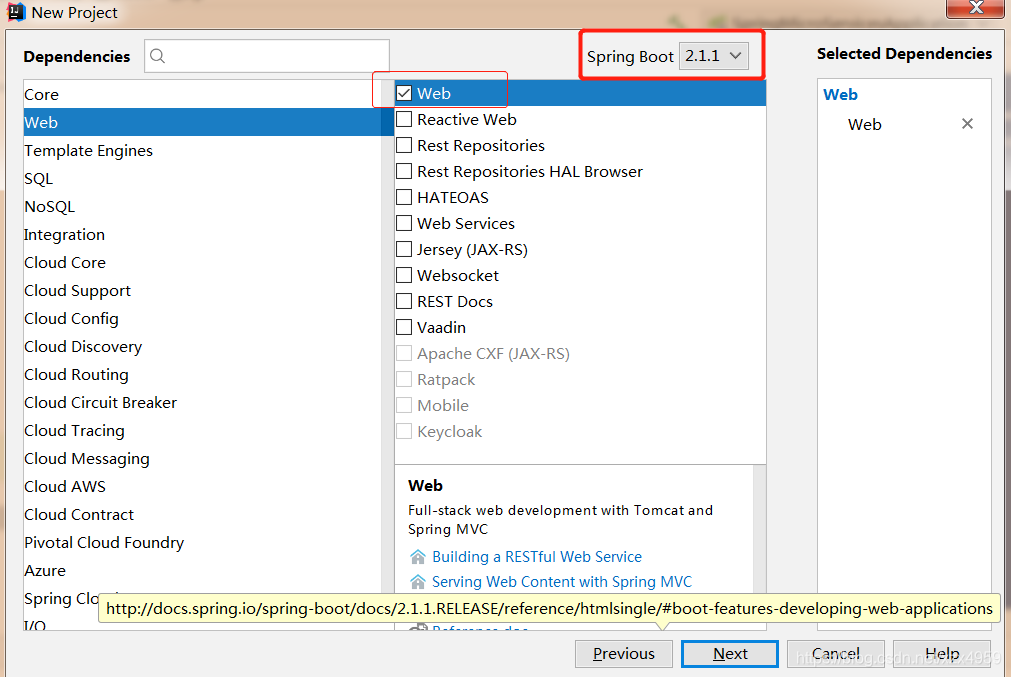Switch to Template Engines category

tap(88, 150)
